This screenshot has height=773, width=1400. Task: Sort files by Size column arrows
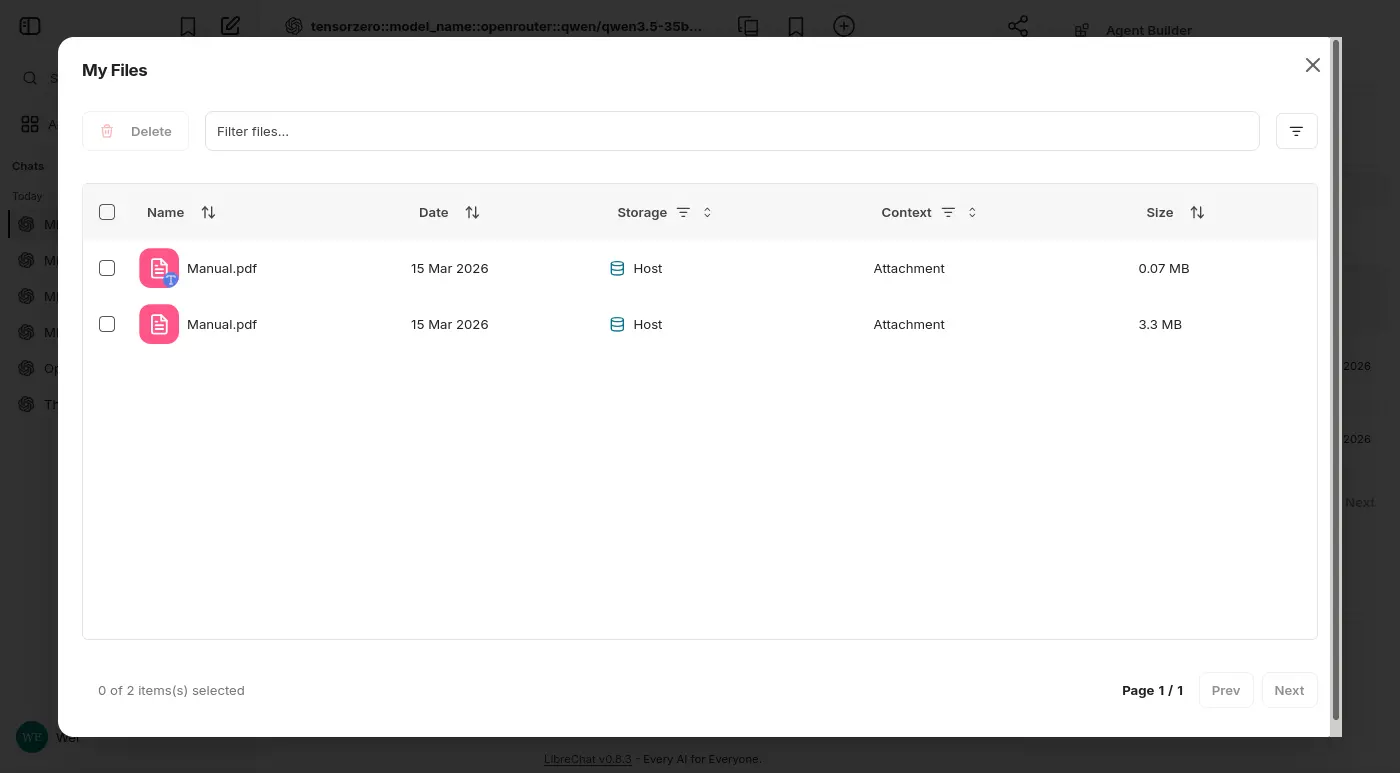(x=1197, y=212)
